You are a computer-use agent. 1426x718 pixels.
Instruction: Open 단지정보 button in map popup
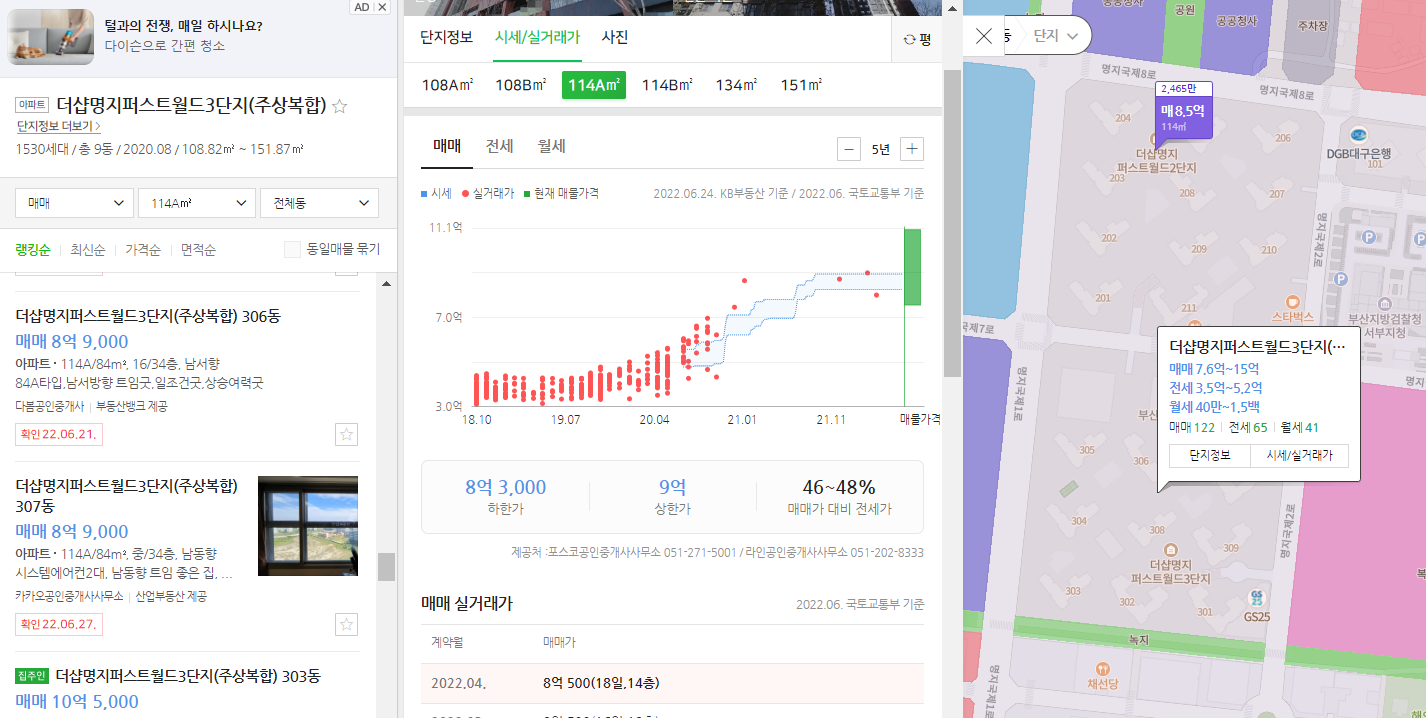pyautogui.click(x=1209, y=455)
